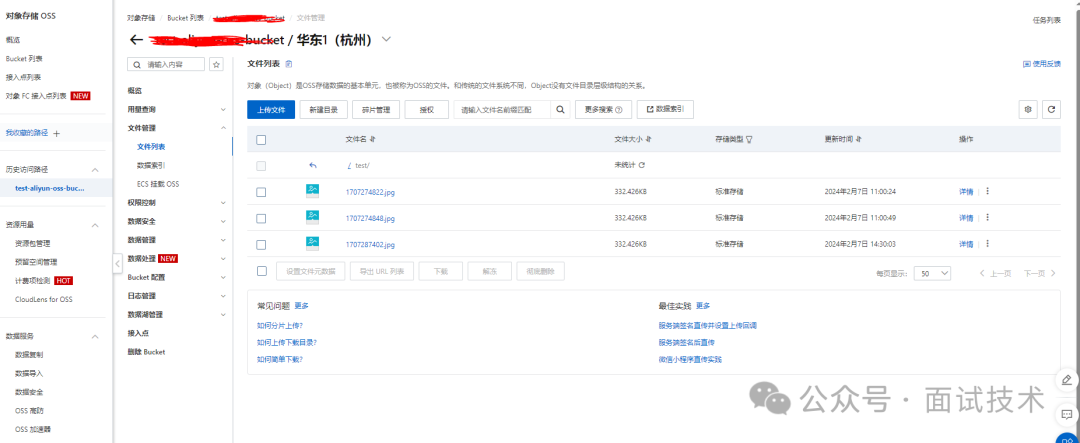Toggle the bottom checkbox beside 设置文件元数据

click(x=261, y=271)
